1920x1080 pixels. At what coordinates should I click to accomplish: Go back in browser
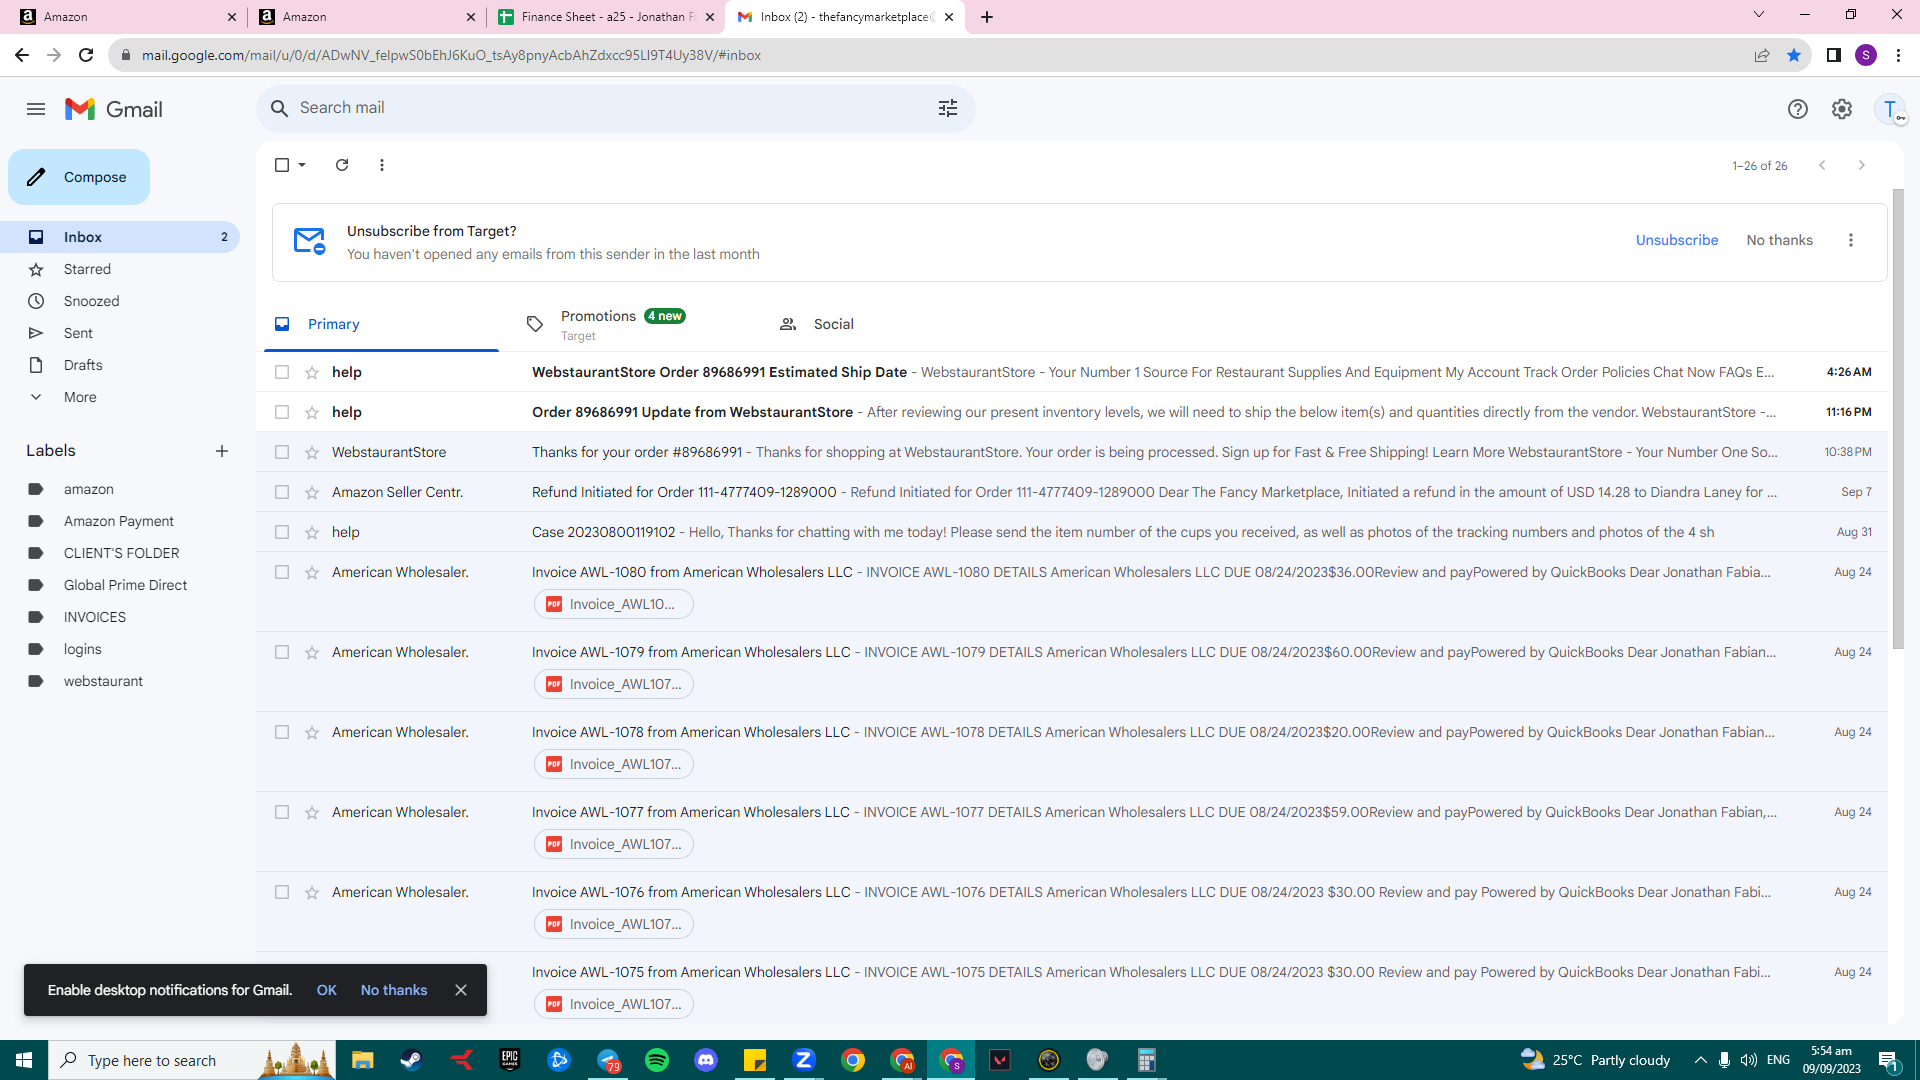22,55
